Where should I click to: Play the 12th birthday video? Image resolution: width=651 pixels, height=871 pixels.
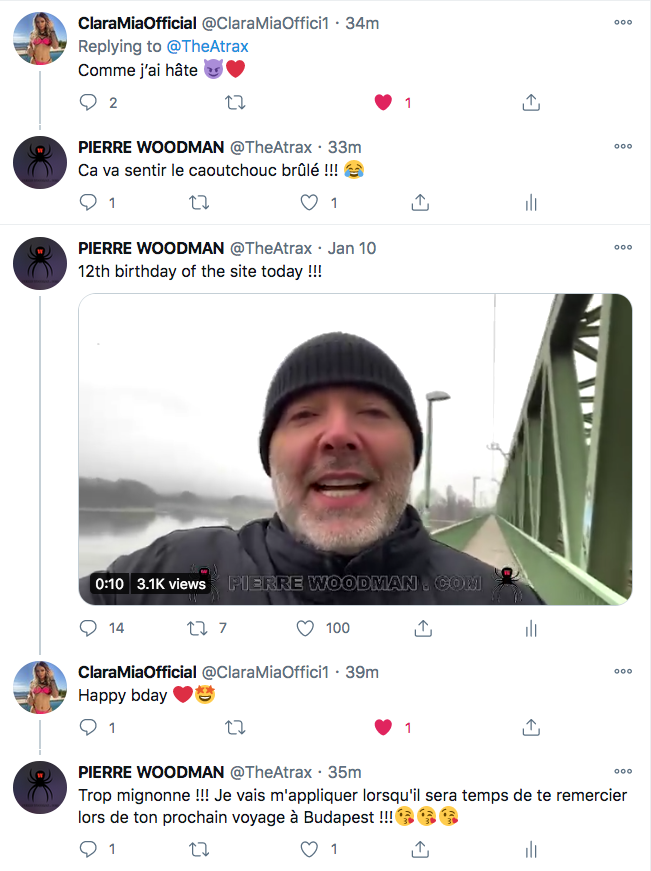click(x=355, y=449)
